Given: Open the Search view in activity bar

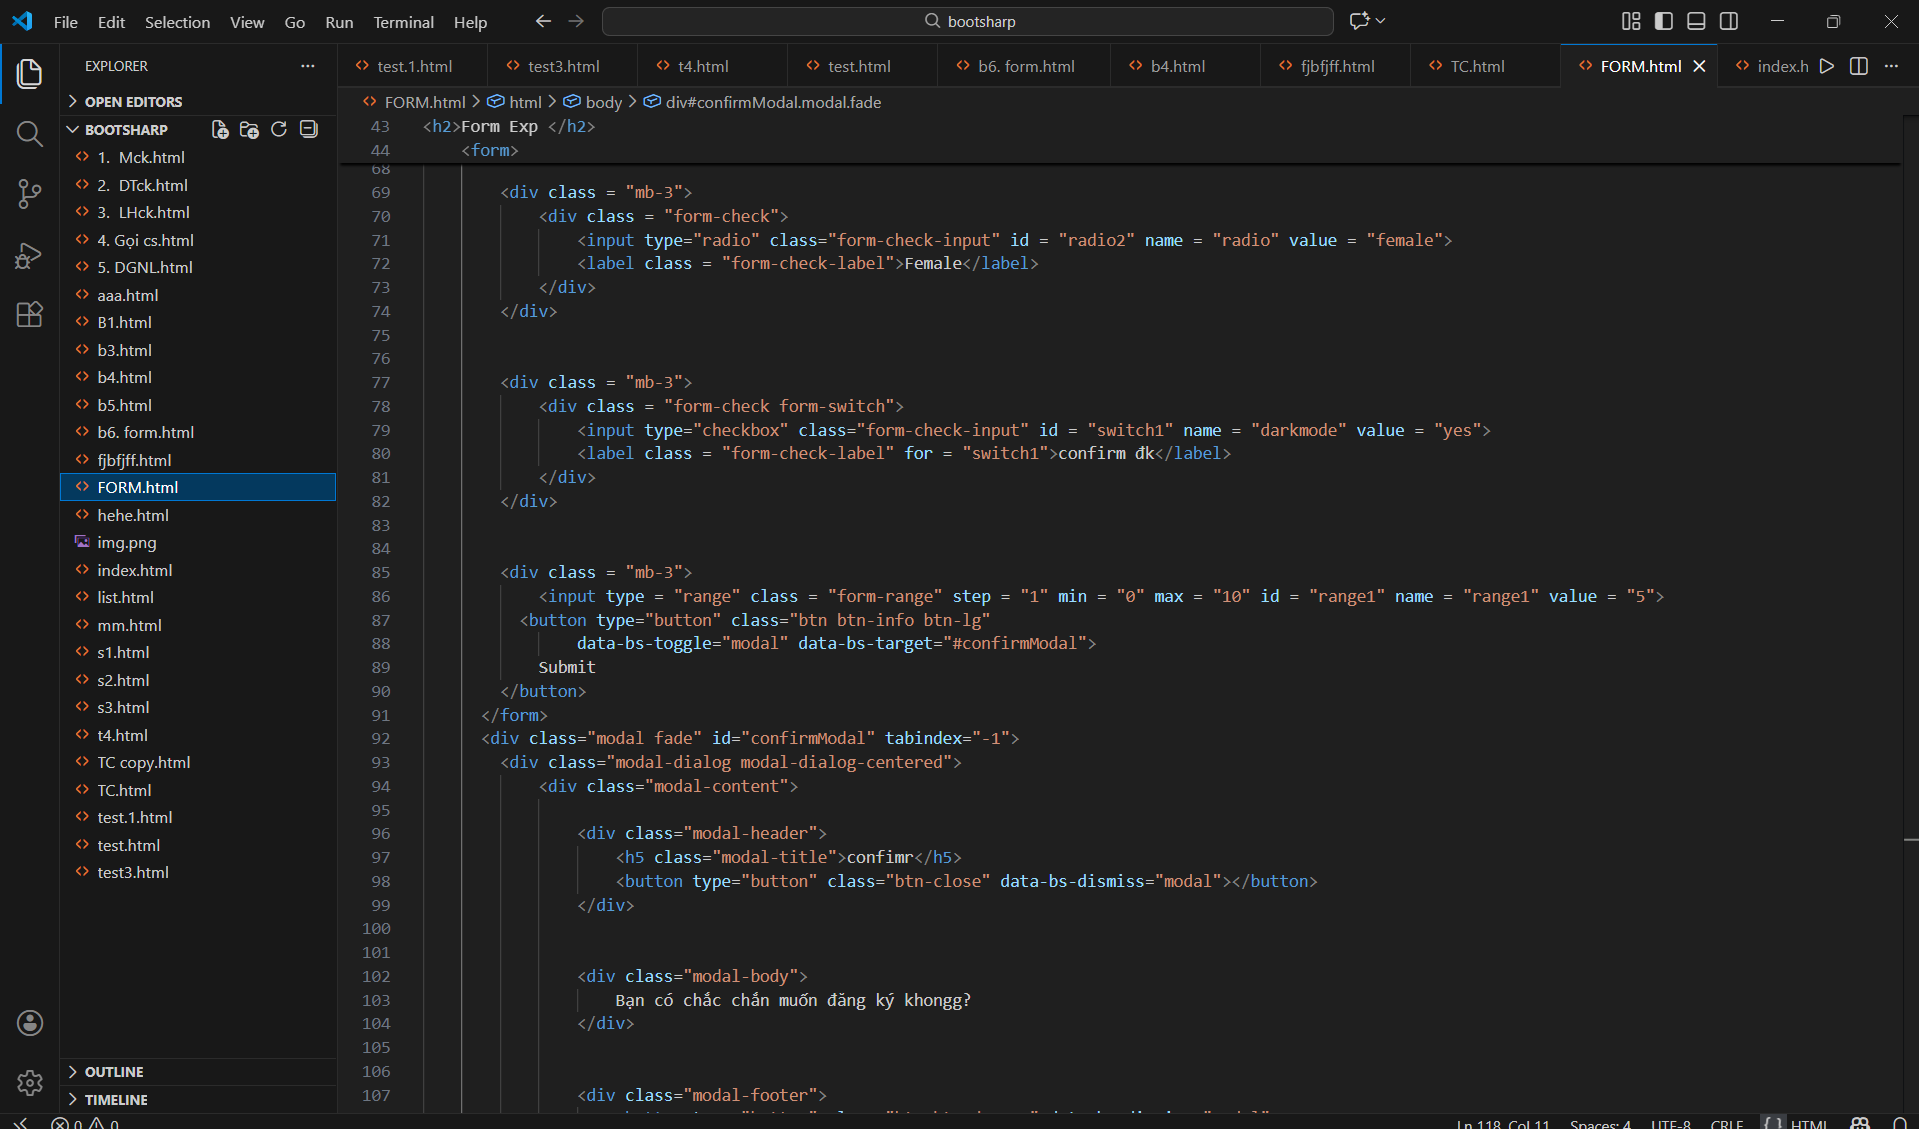Looking at the screenshot, I should point(30,134).
